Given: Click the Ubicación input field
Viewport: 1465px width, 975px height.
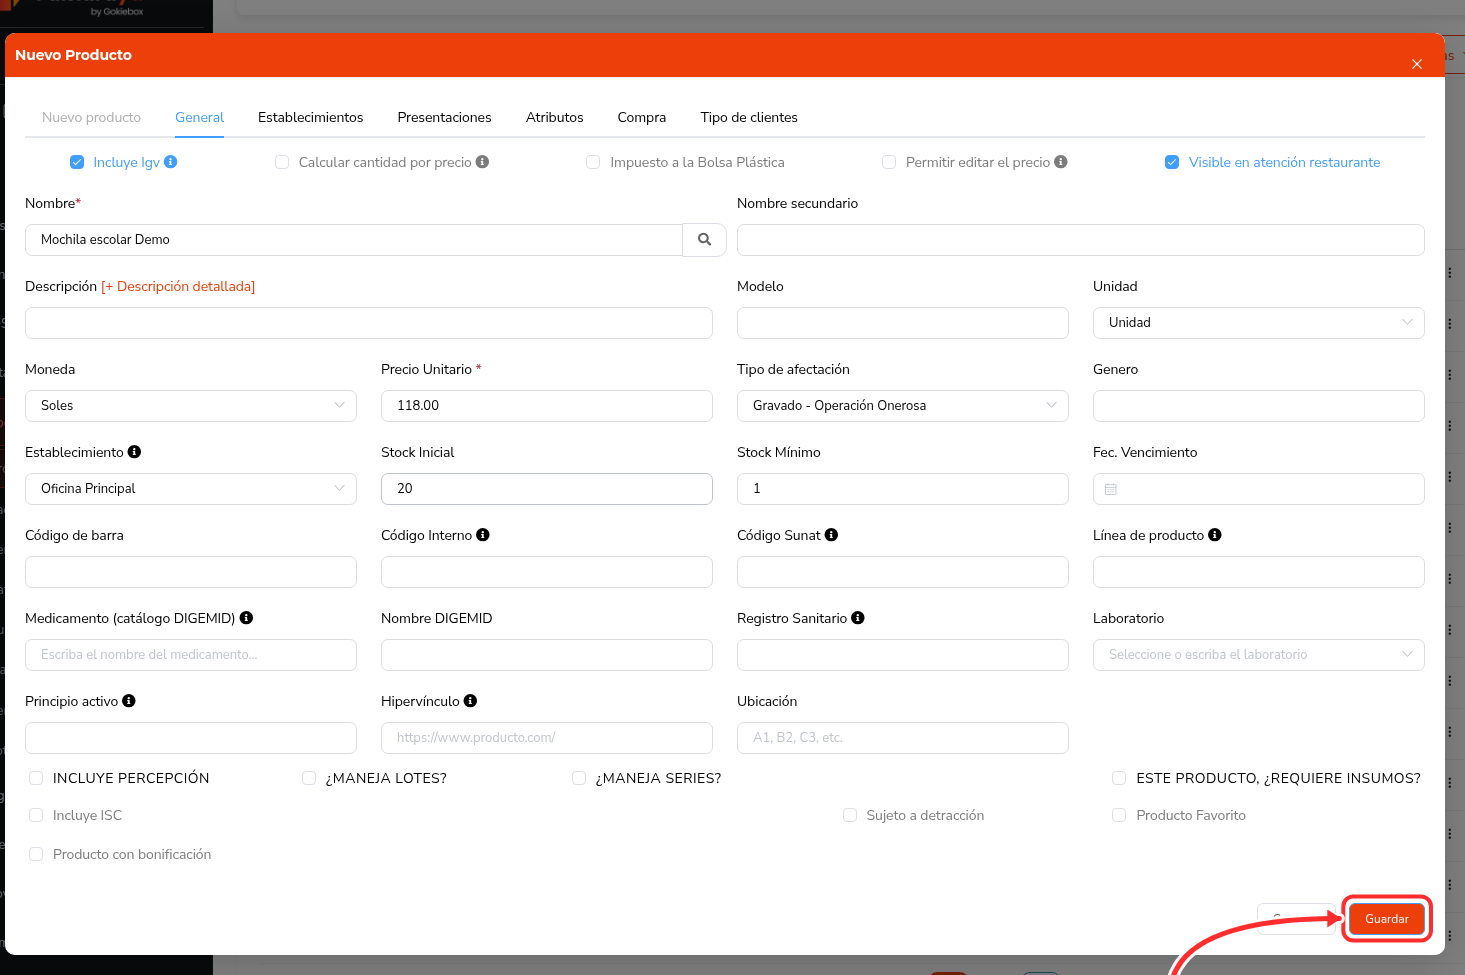Looking at the screenshot, I should click(x=903, y=738).
